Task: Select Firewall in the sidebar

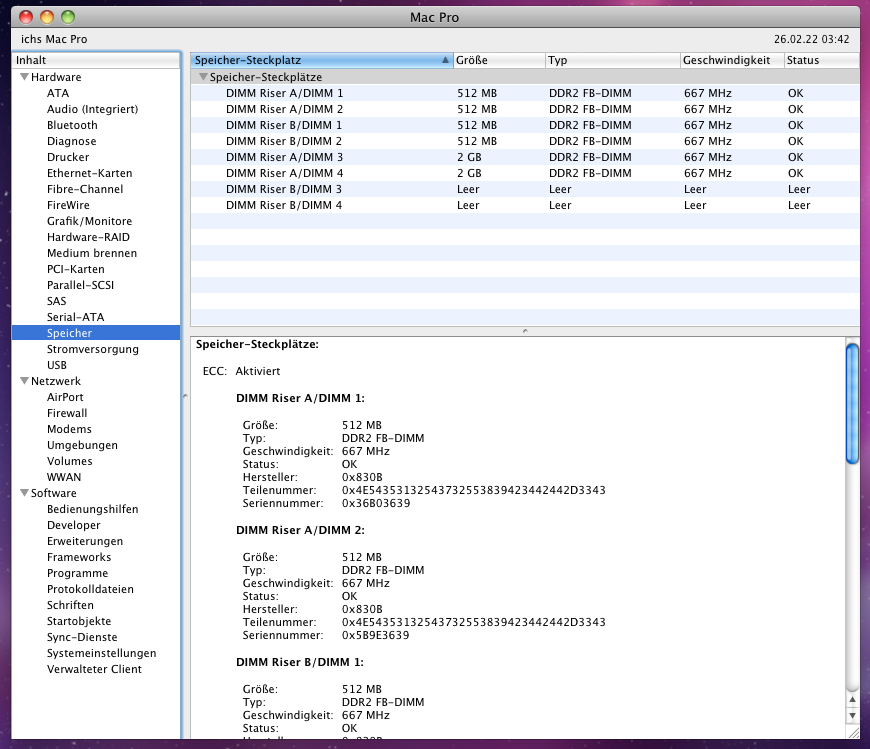Action: [67, 413]
